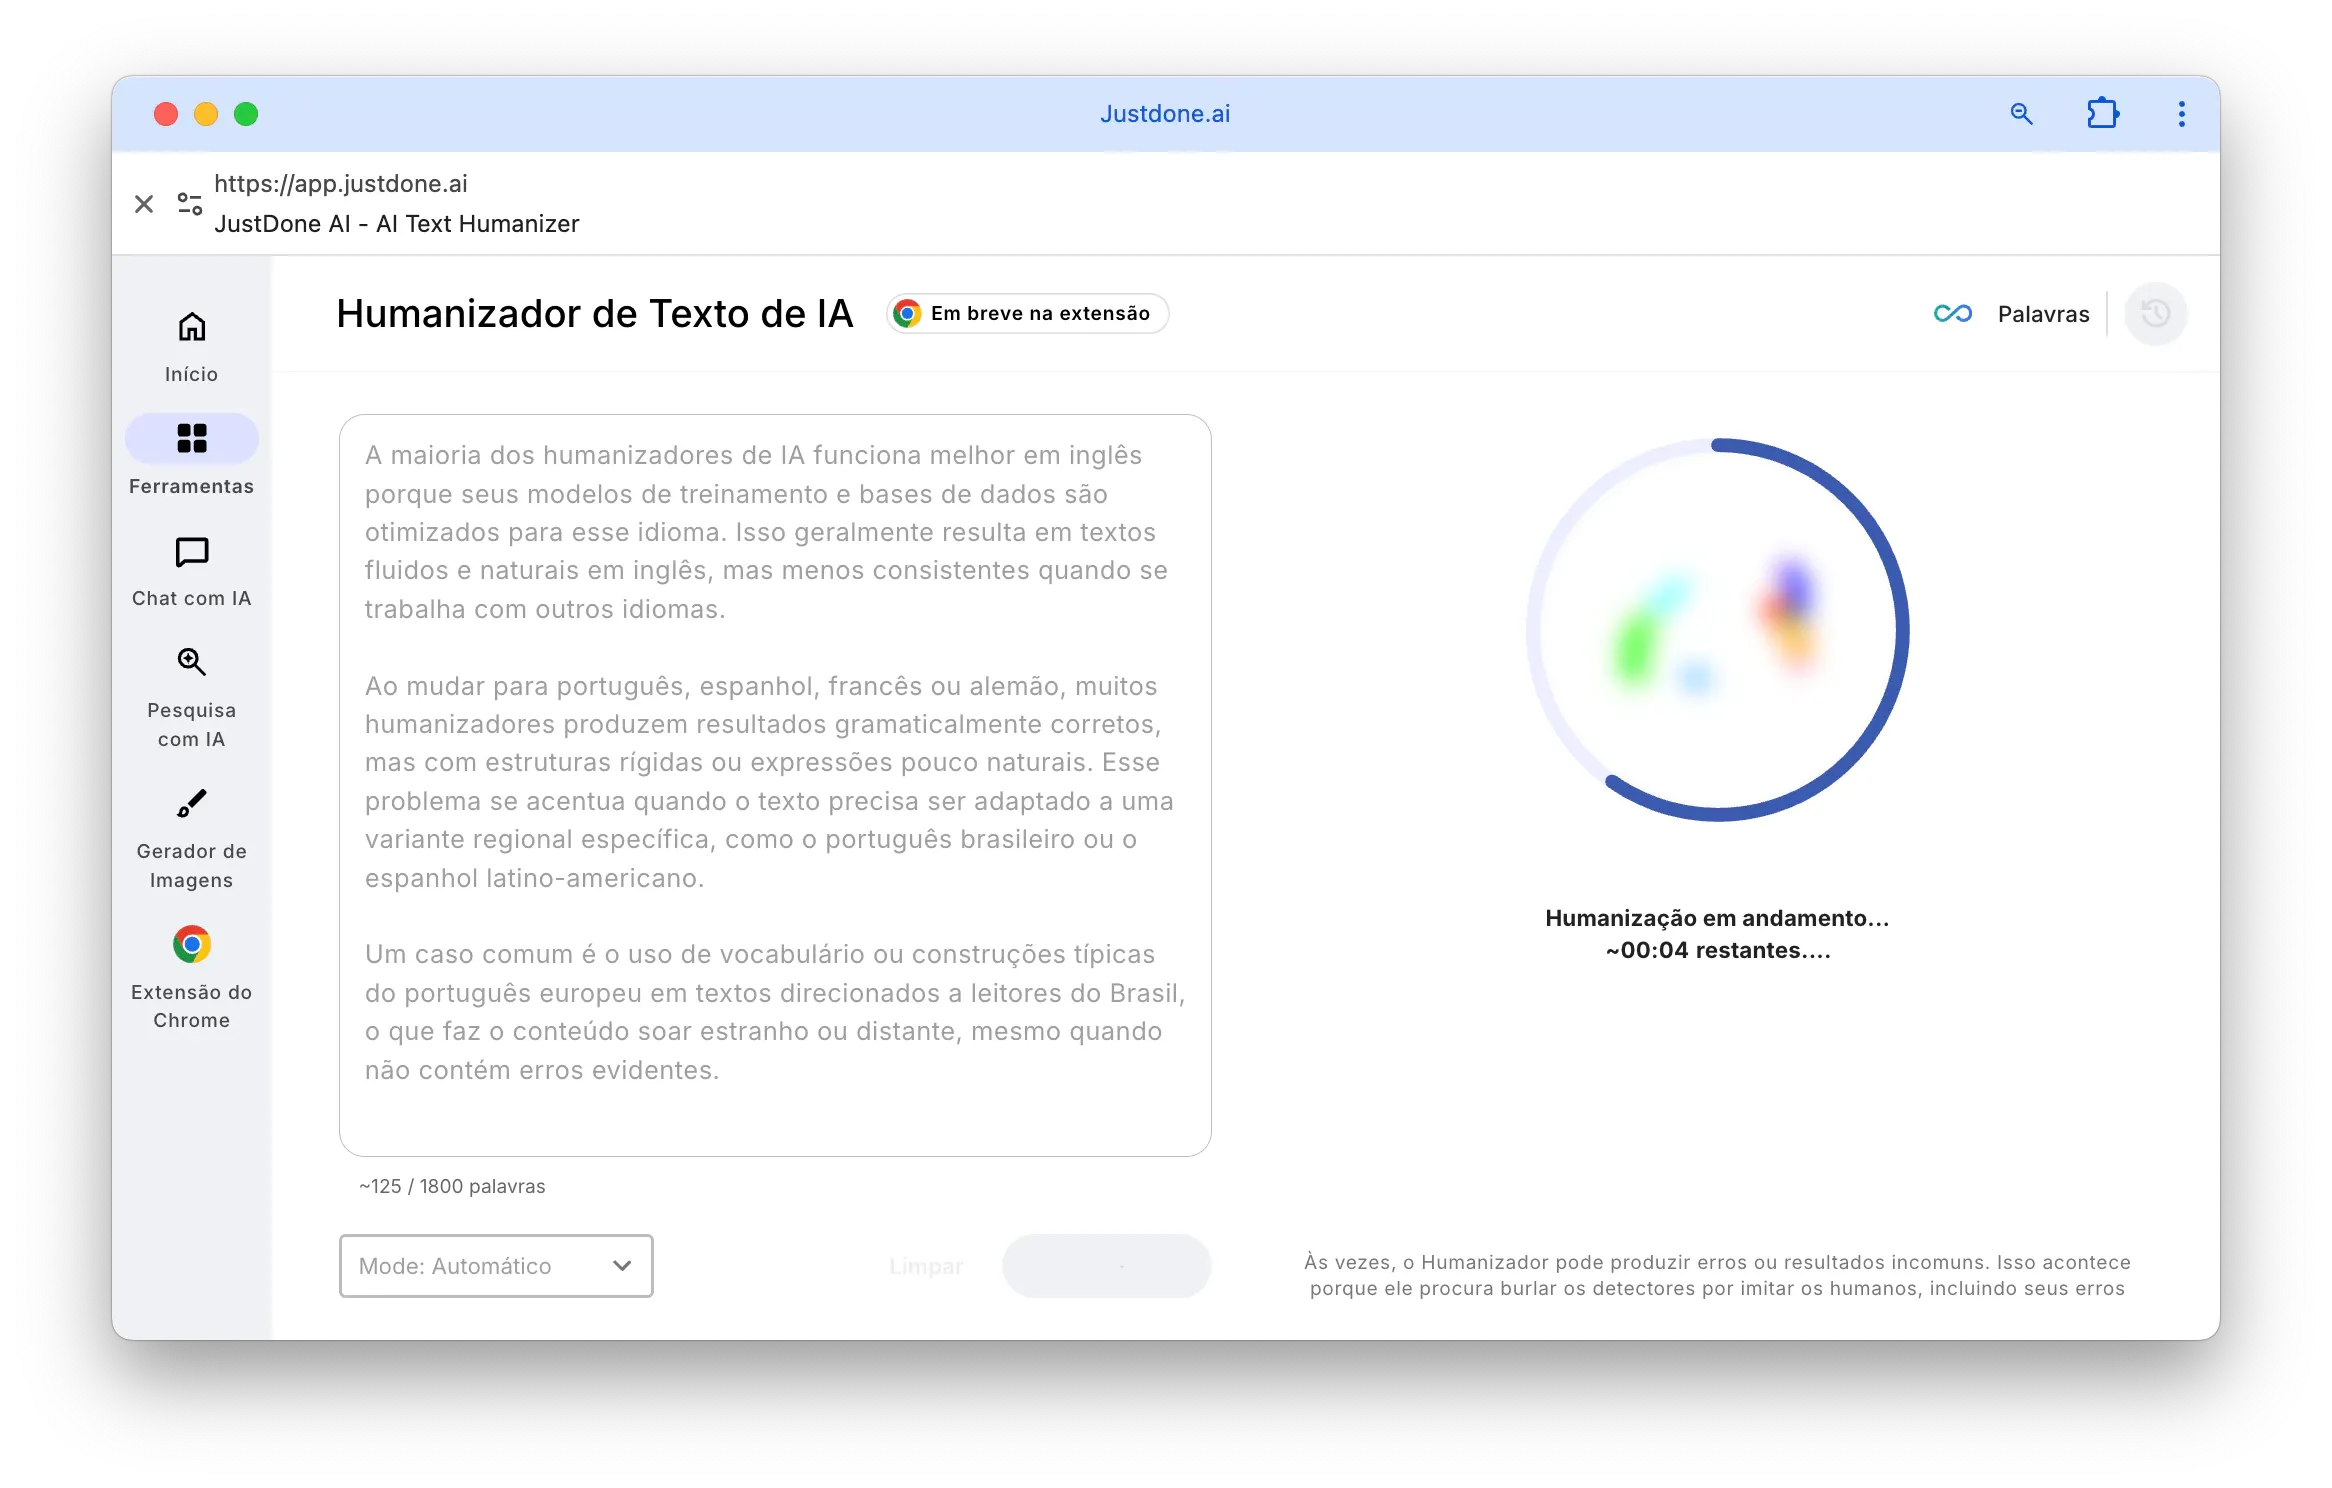The width and height of the screenshot is (2332, 1488).
Task: Click the history restore icon near Palavras
Action: pyautogui.click(x=2156, y=313)
